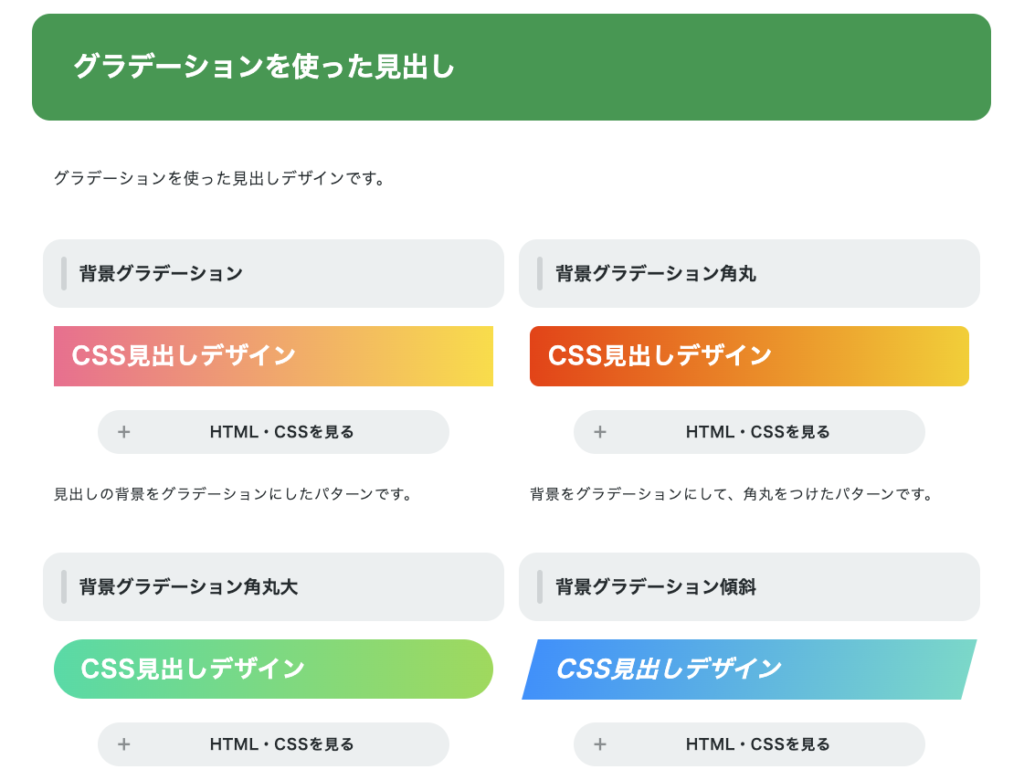The width and height of the screenshot is (1024, 780).
Task: Expand HTML・CSSを見る under the rounded orange gradient heading
Action: point(749,432)
